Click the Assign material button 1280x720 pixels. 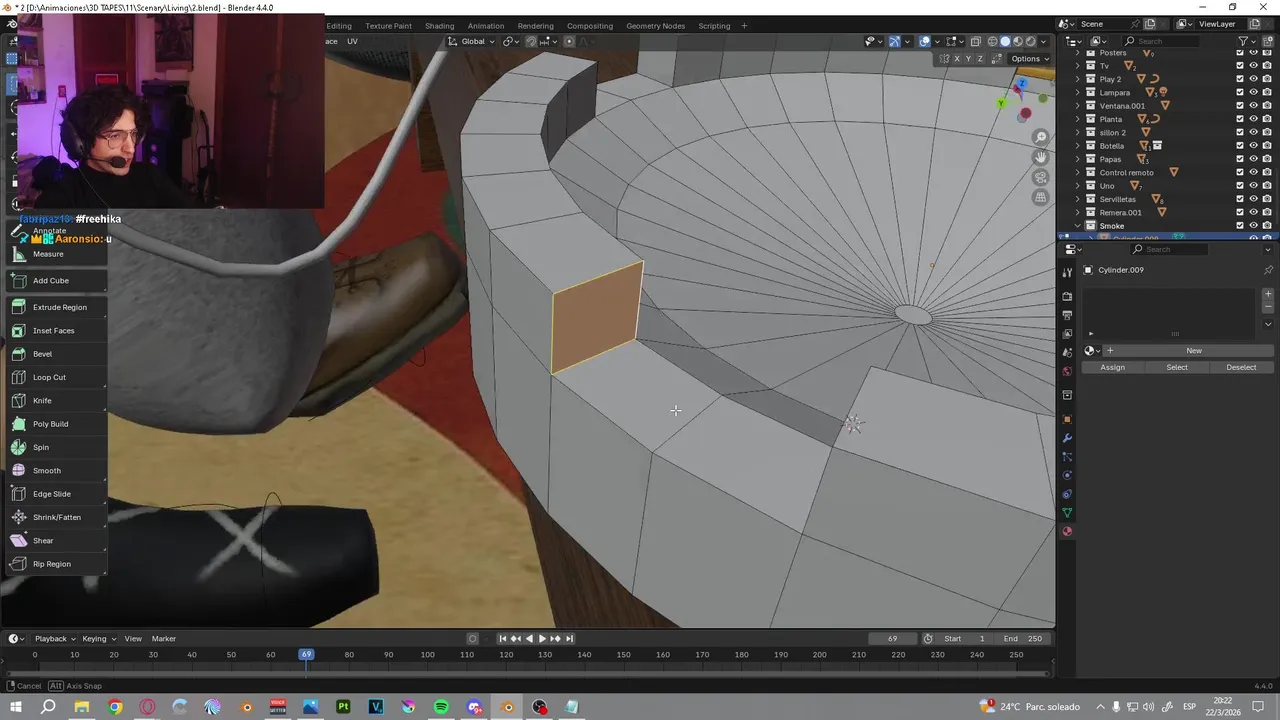pos(1113,367)
